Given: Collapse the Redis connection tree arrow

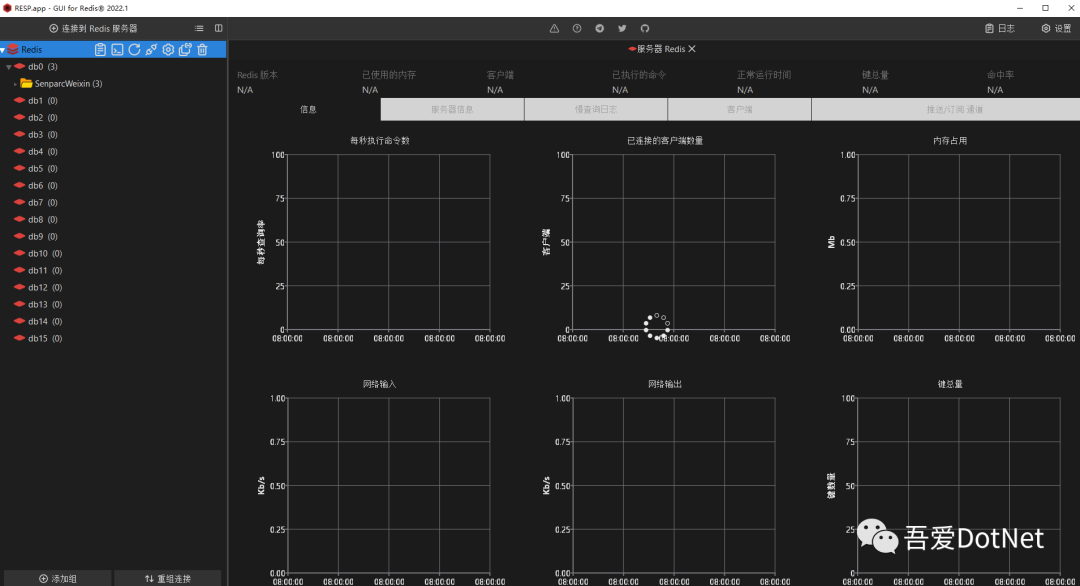Looking at the screenshot, I should coord(3,50).
